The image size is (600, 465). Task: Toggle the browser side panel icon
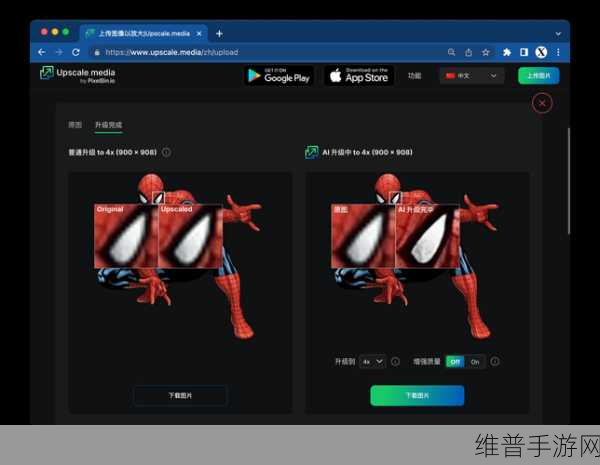coord(524,52)
